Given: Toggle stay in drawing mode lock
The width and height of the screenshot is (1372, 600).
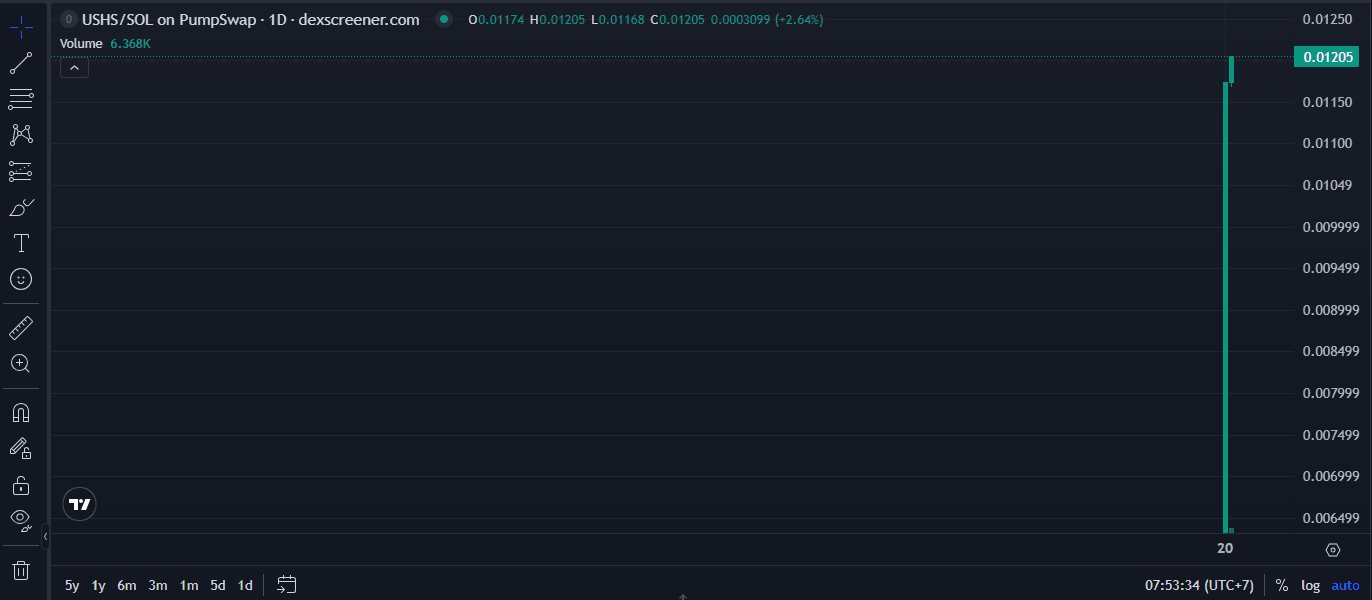Looking at the screenshot, I should click(x=20, y=448).
